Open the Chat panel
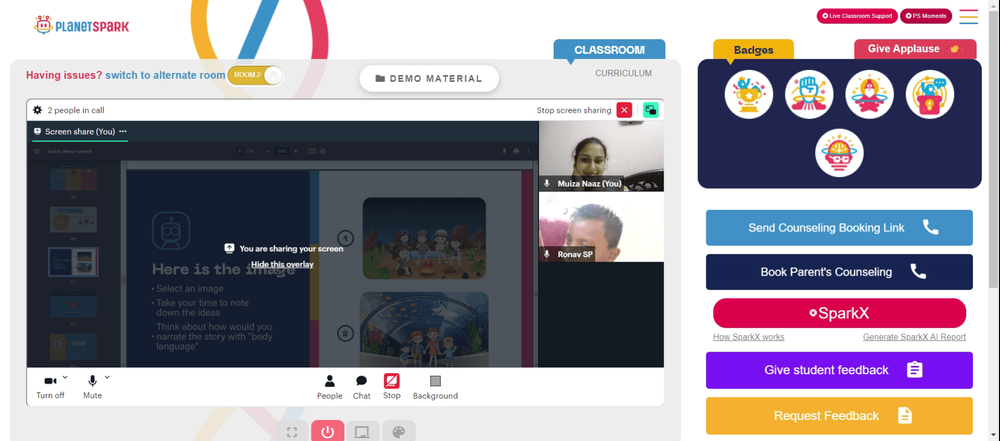This screenshot has width=1000, height=441. [362, 387]
